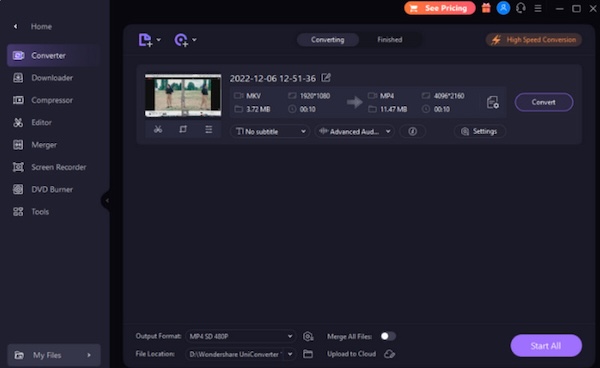The height and width of the screenshot is (368, 600).
Task: Open the user account icon
Action: 503,8
